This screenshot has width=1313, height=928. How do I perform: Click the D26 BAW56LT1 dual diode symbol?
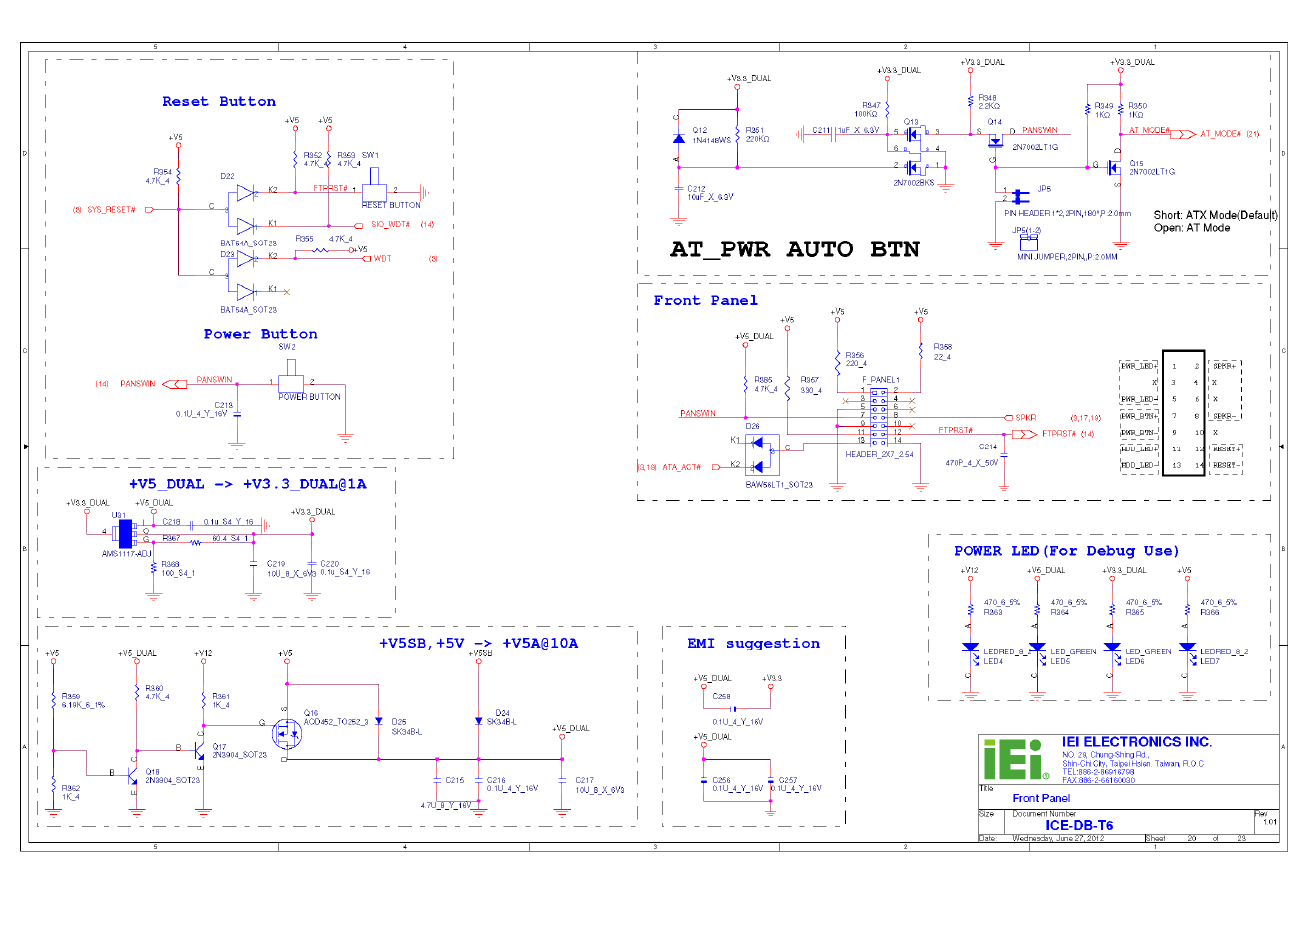point(762,453)
